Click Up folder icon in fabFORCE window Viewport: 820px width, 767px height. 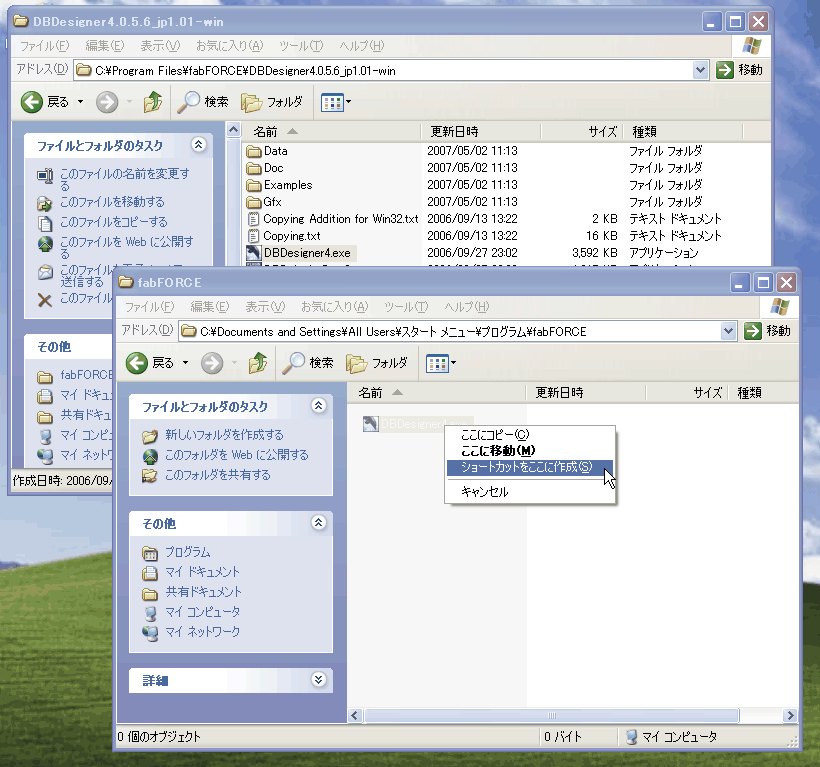[258, 363]
